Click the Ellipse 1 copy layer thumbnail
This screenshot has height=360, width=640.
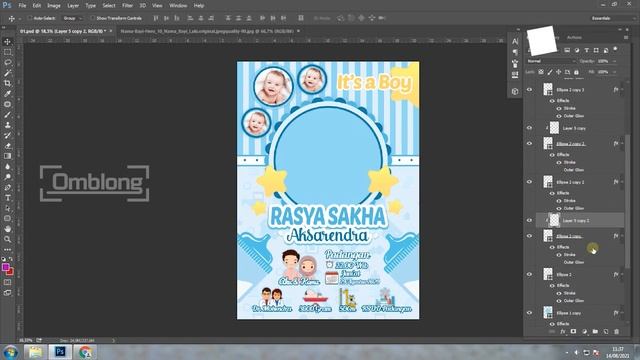click(548, 313)
